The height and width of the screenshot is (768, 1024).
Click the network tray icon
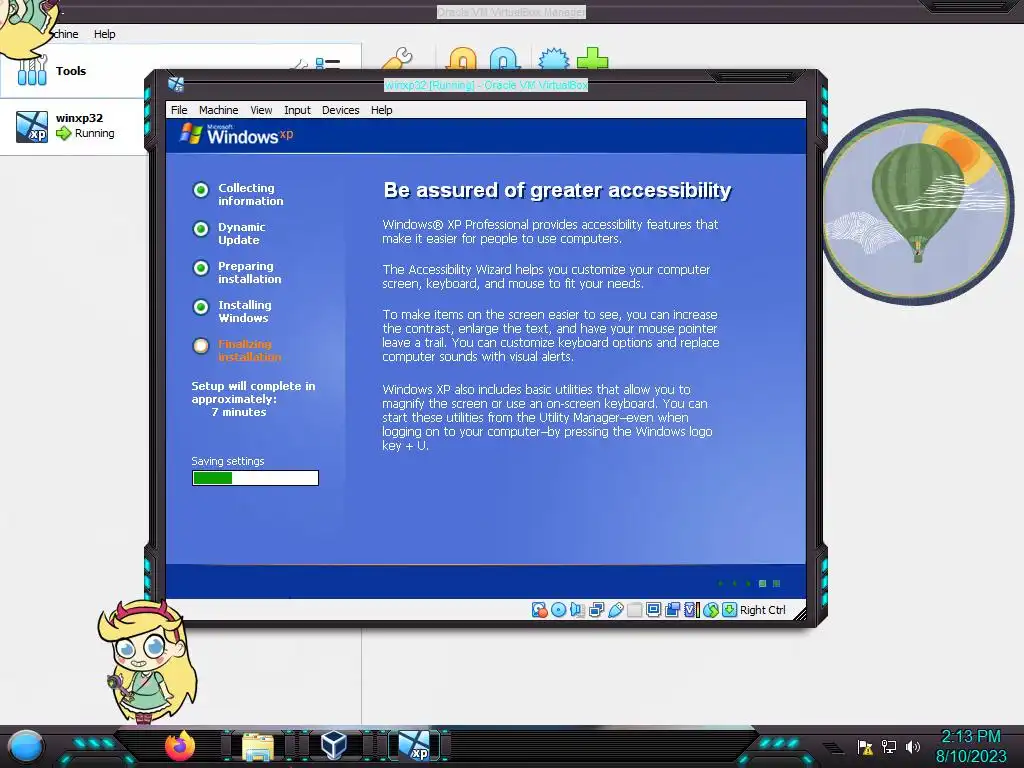[889, 746]
